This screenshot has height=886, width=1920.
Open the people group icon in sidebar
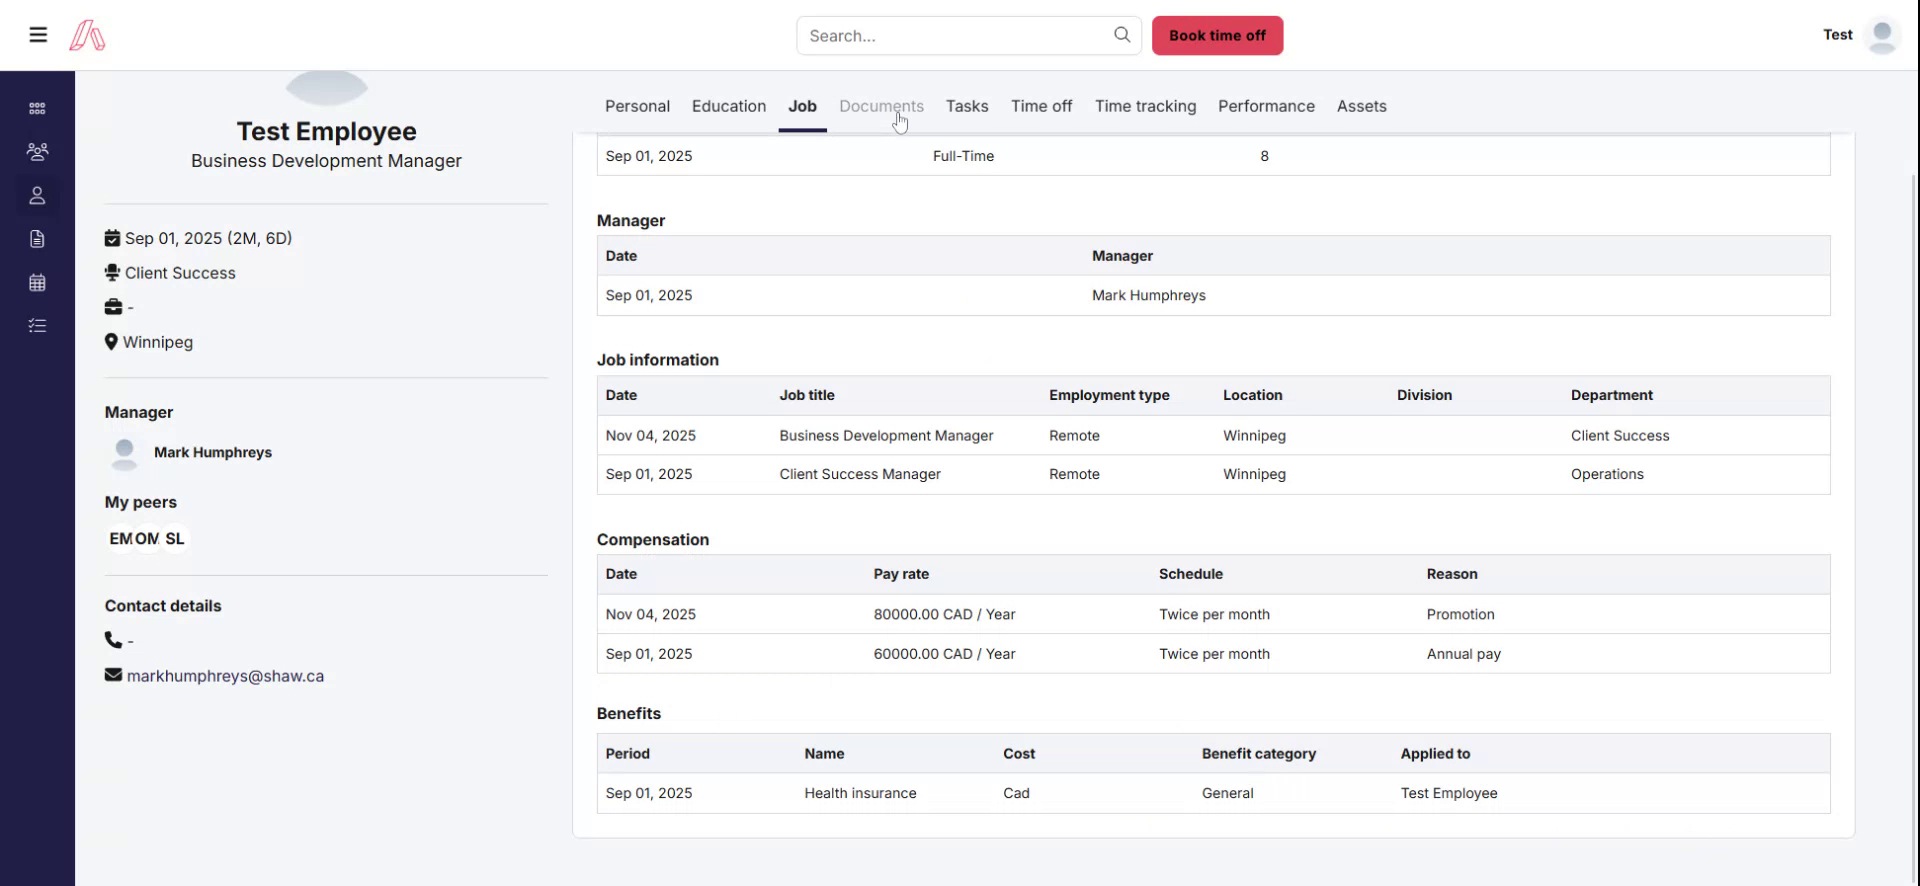click(x=37, y=152)
